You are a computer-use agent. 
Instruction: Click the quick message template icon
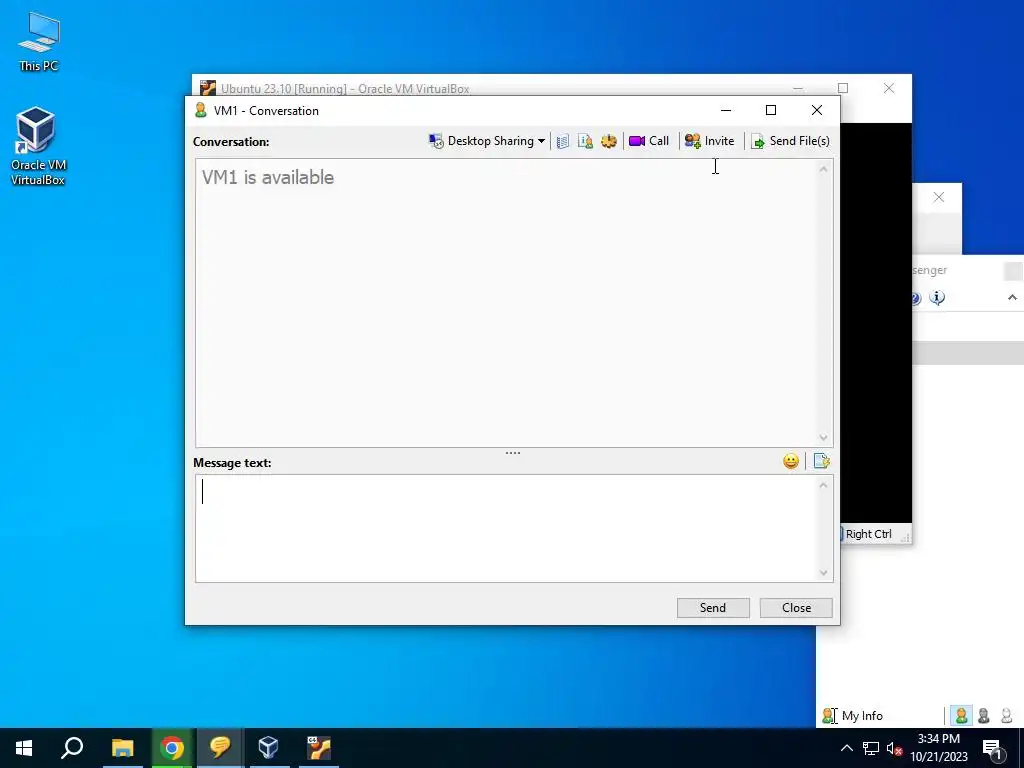coord(822,462)
